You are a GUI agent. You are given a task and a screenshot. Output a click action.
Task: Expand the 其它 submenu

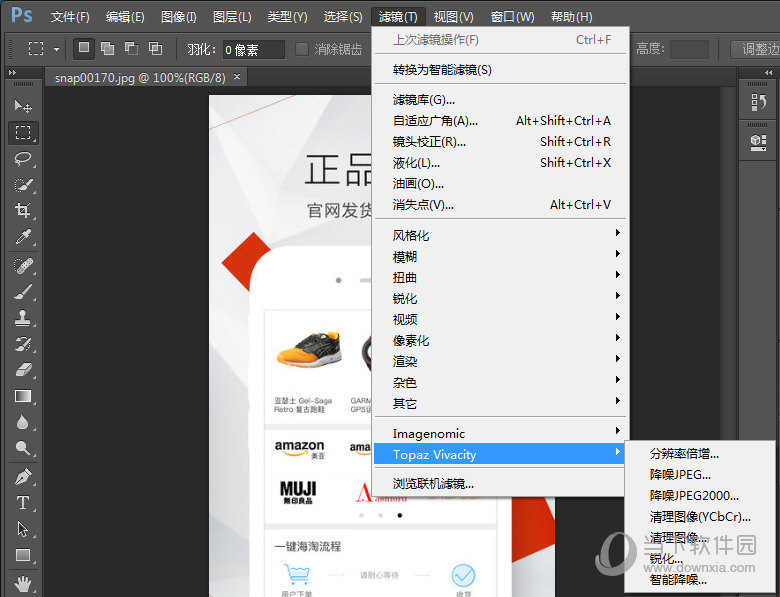[x=499, y=403]
